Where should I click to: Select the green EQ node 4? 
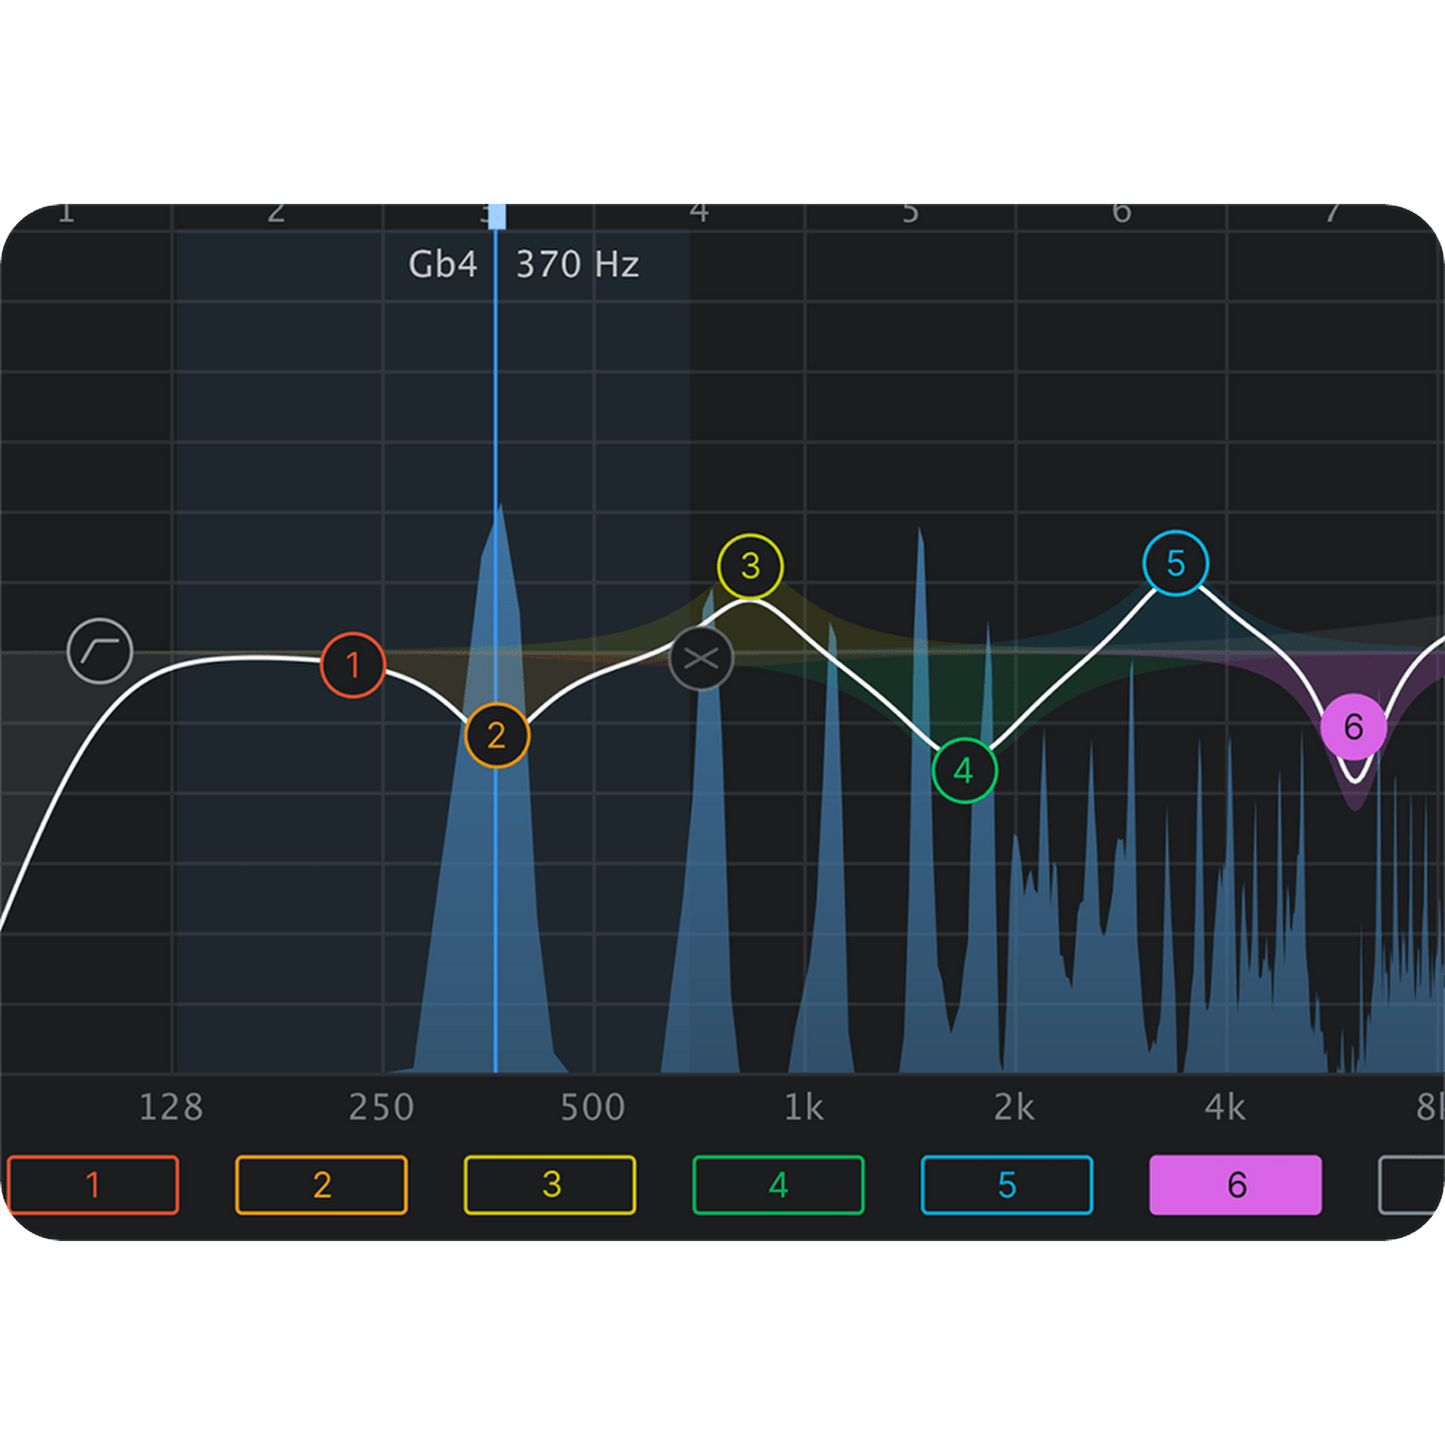tap(964, 770)
